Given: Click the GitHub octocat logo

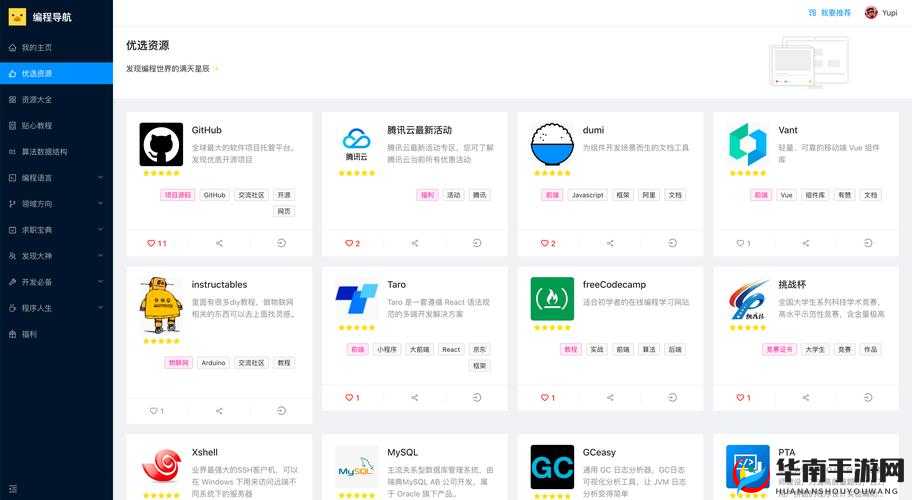Looking at the screenshot, I should coord(161,144).
